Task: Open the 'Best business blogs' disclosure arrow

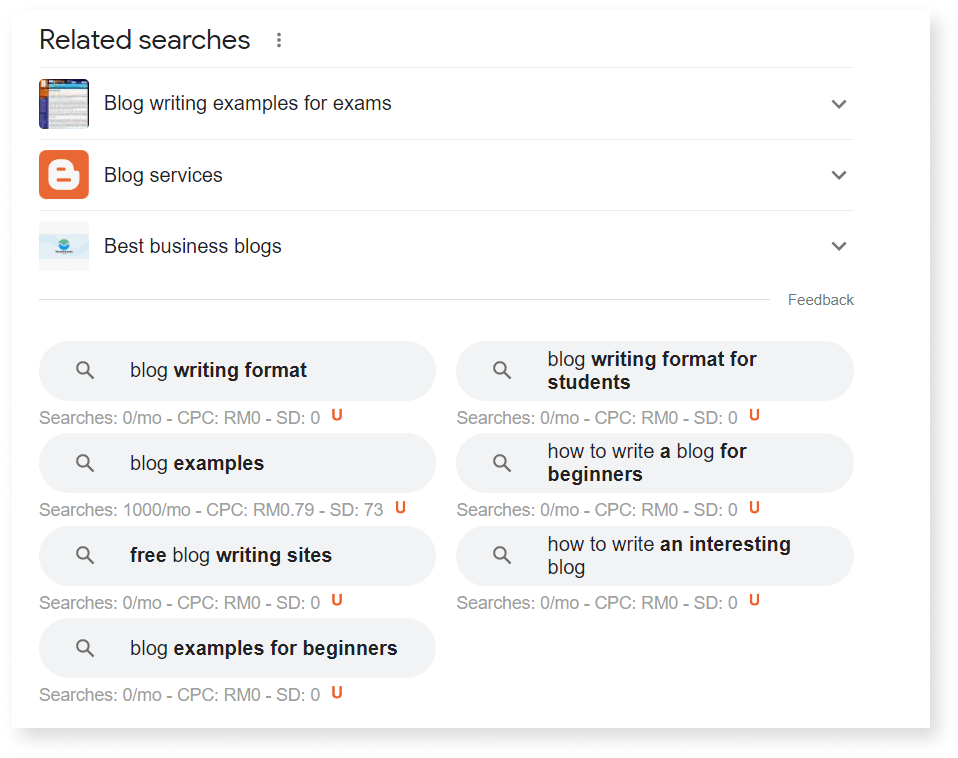Action: tap(839, 245)
